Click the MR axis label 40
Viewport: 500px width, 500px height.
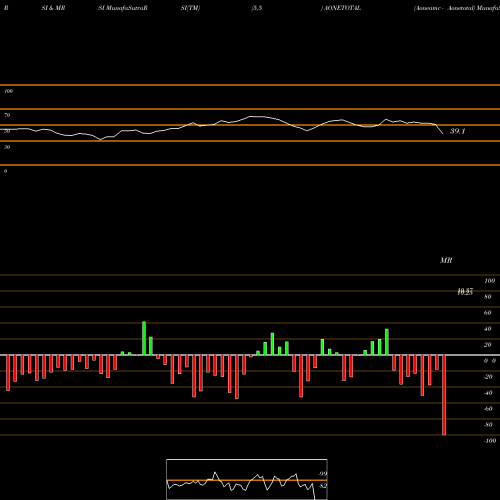(488, 329)
